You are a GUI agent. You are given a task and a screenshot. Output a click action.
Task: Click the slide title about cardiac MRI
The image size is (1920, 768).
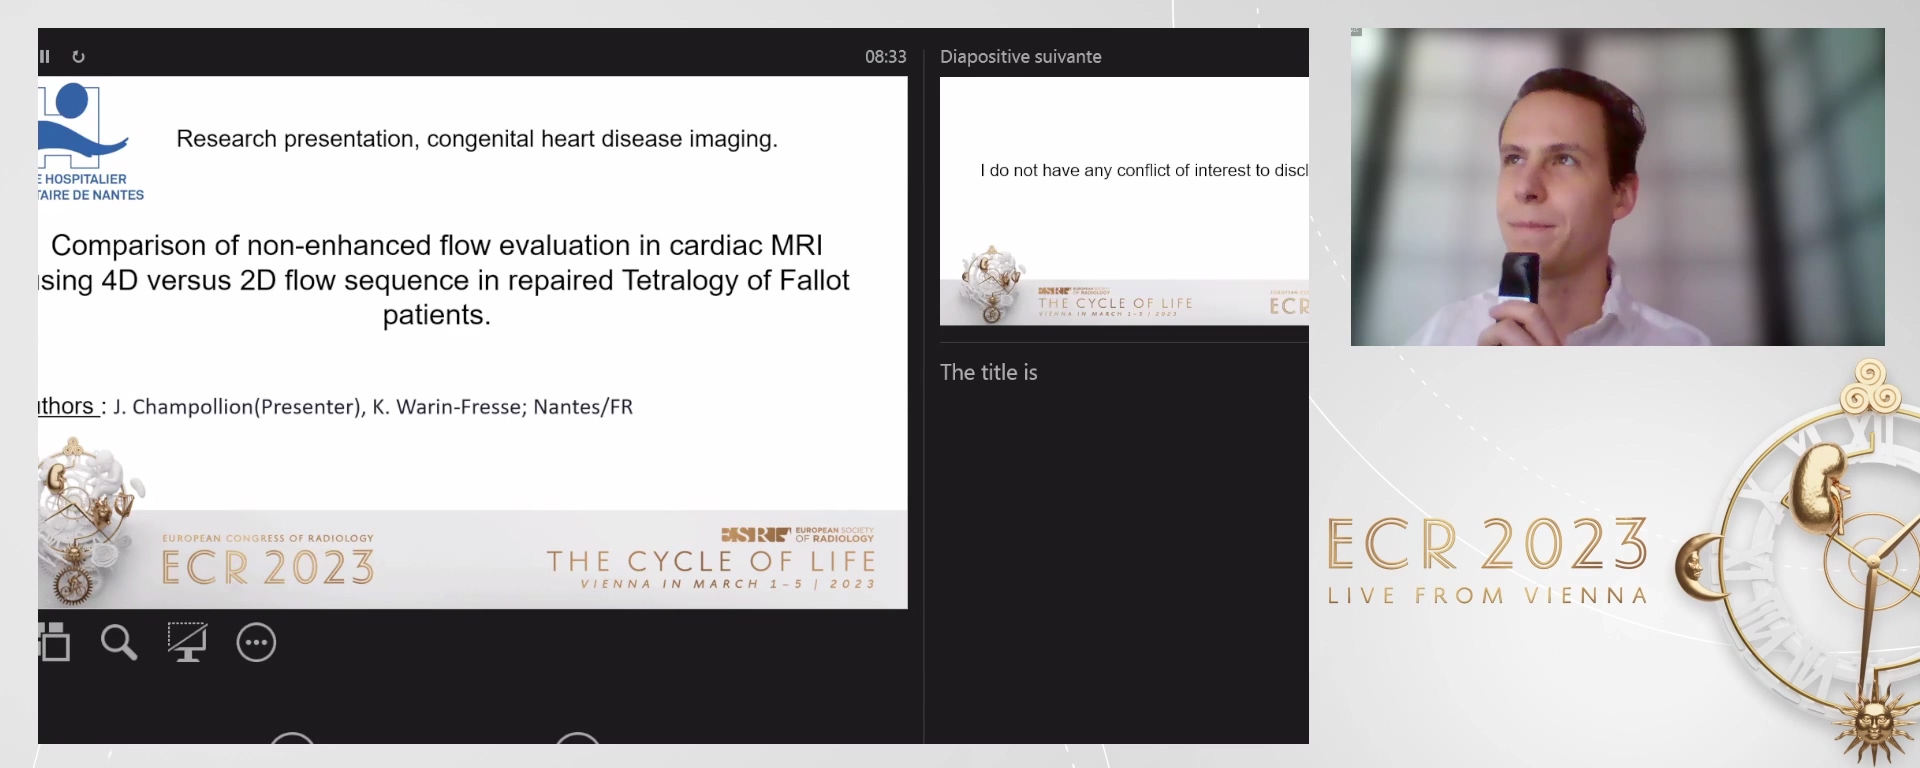coord(444,280)
